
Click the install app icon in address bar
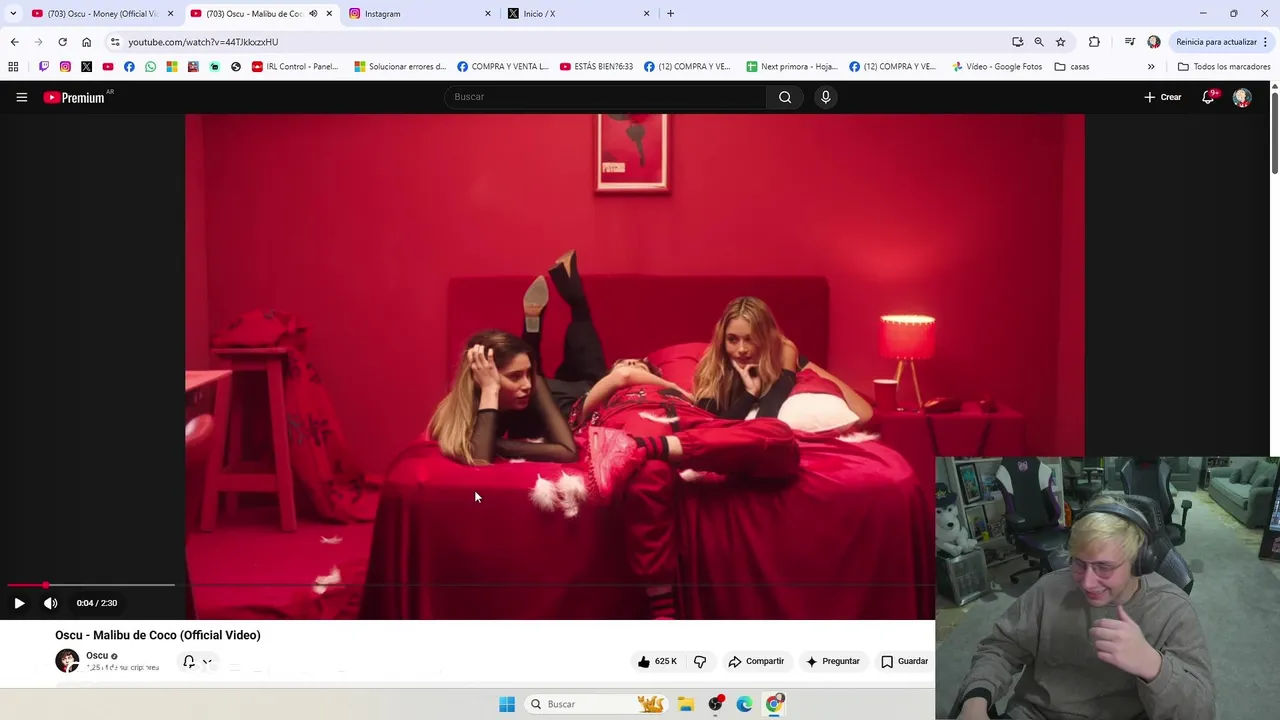click(1017, 42)
